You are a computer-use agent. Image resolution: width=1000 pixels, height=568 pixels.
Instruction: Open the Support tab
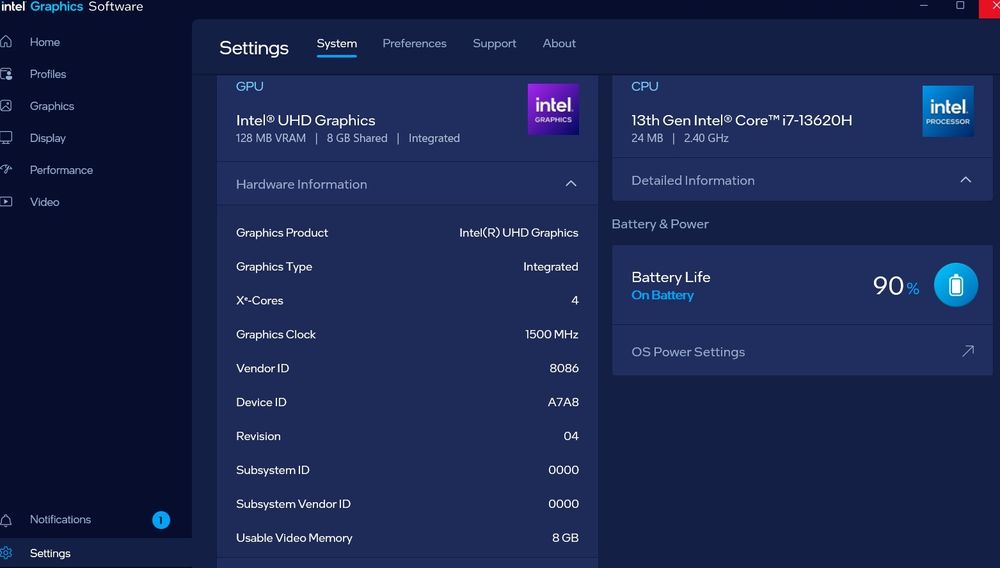click(x=494, y=44)
